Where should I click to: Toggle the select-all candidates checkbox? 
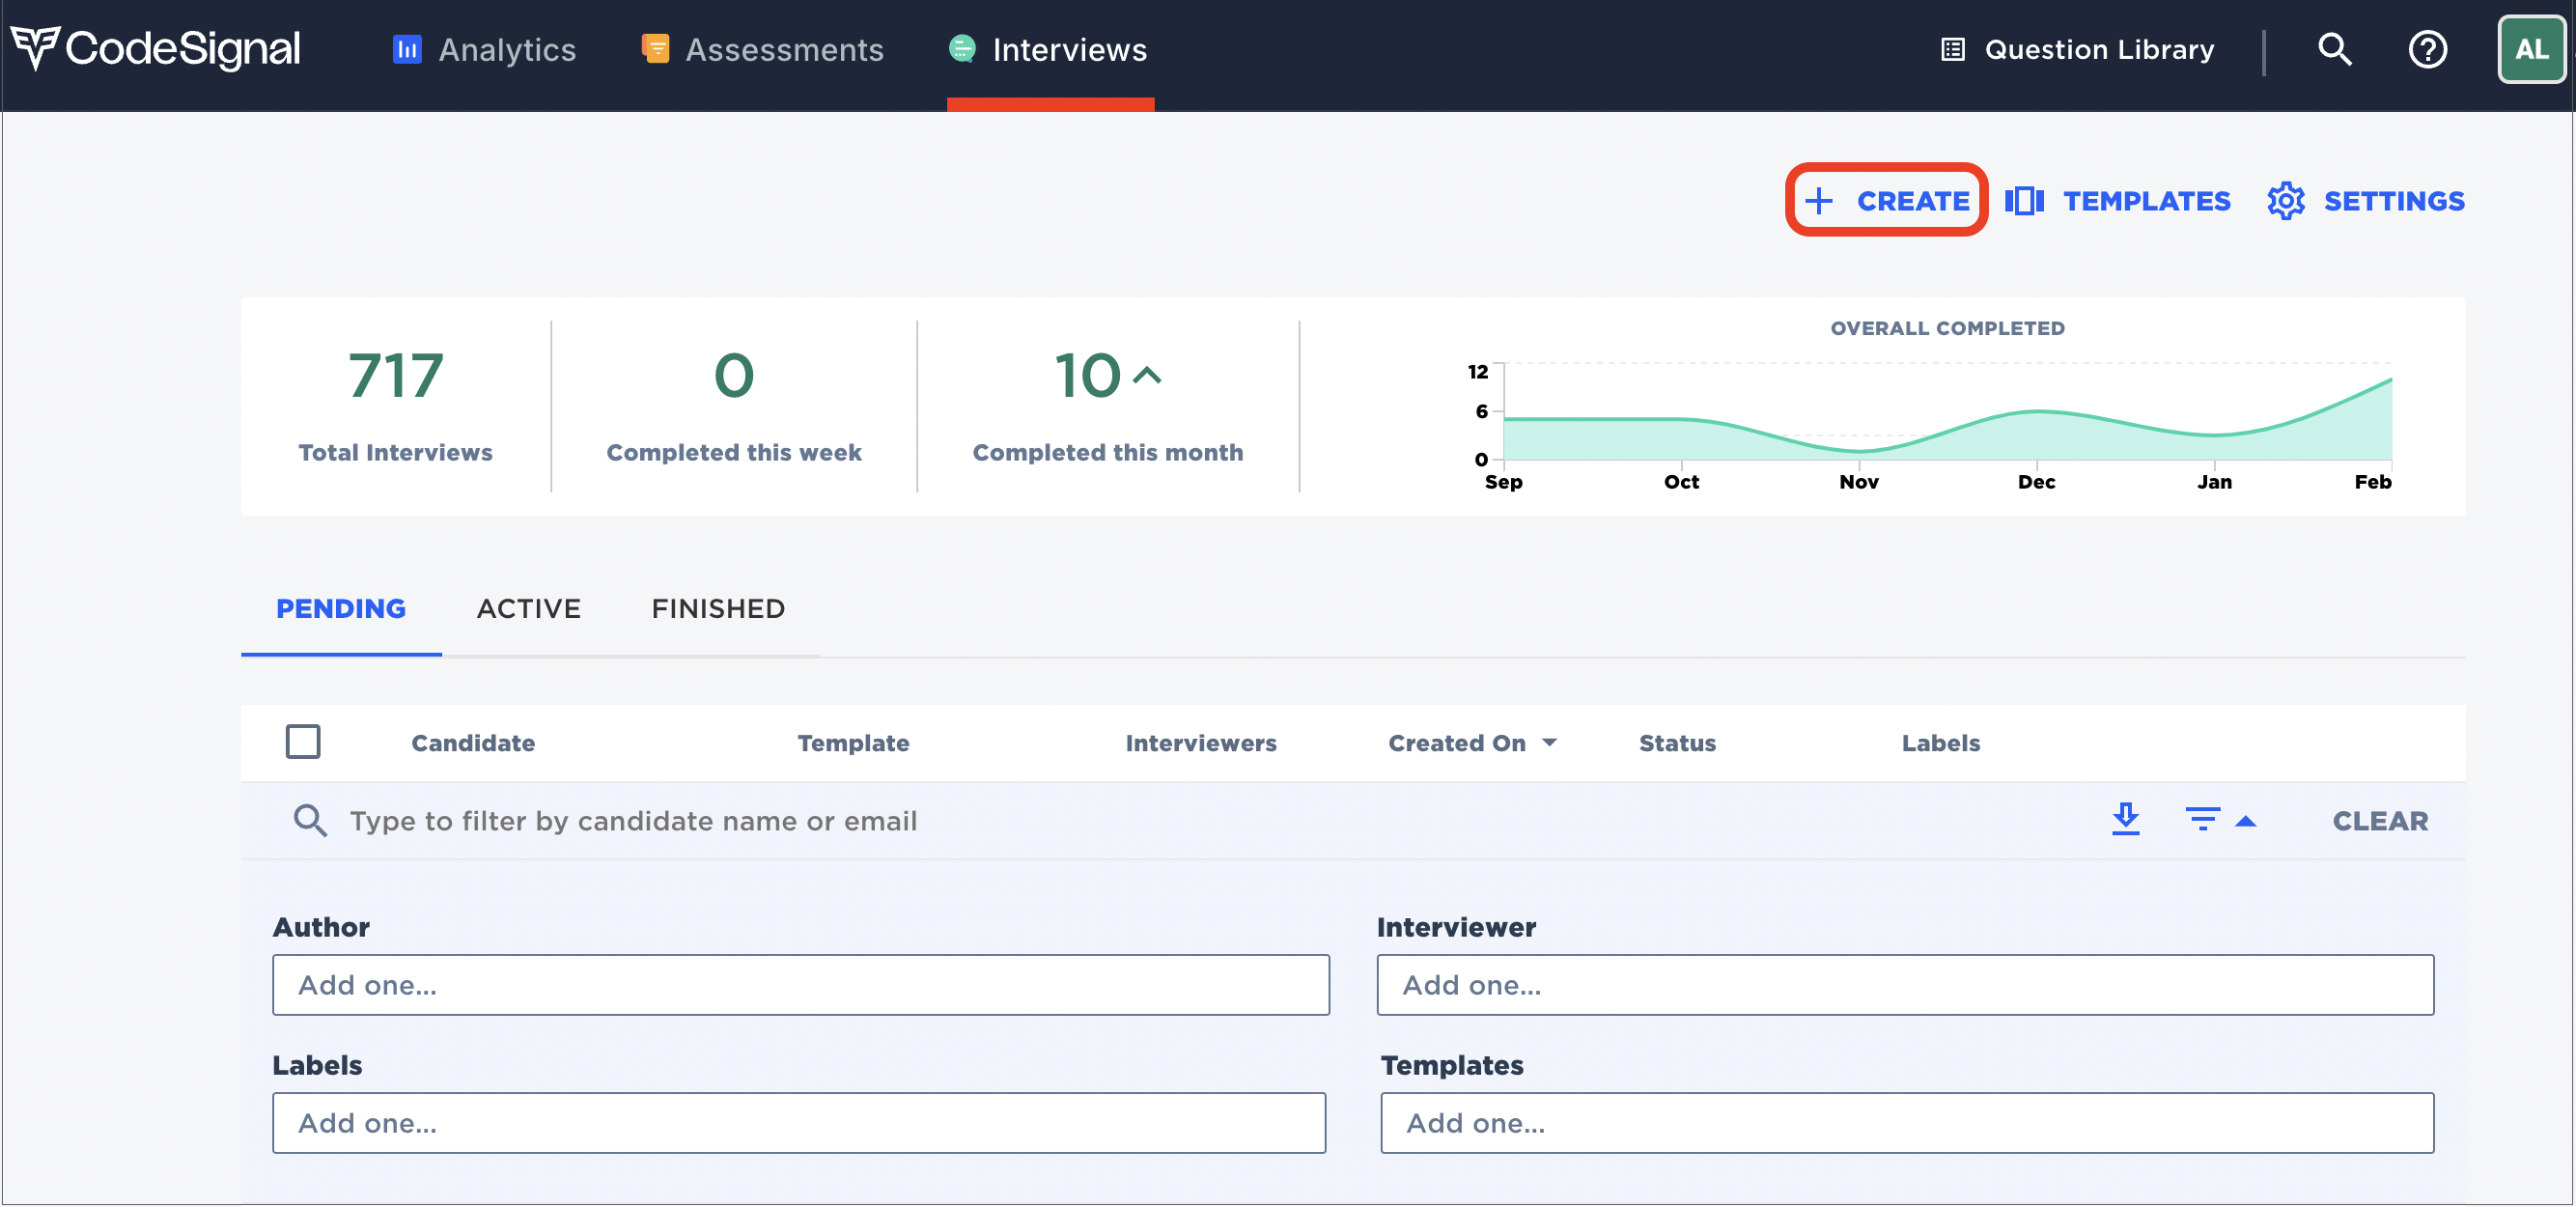303,742
